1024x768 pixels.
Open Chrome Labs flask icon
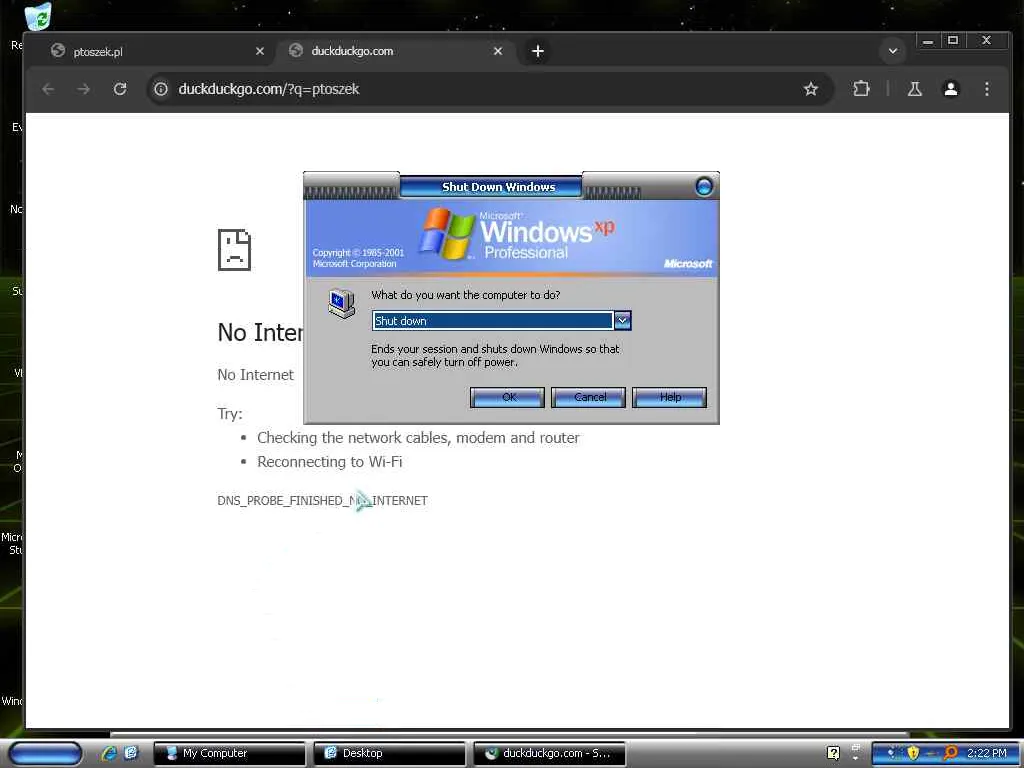click(914, 89)
